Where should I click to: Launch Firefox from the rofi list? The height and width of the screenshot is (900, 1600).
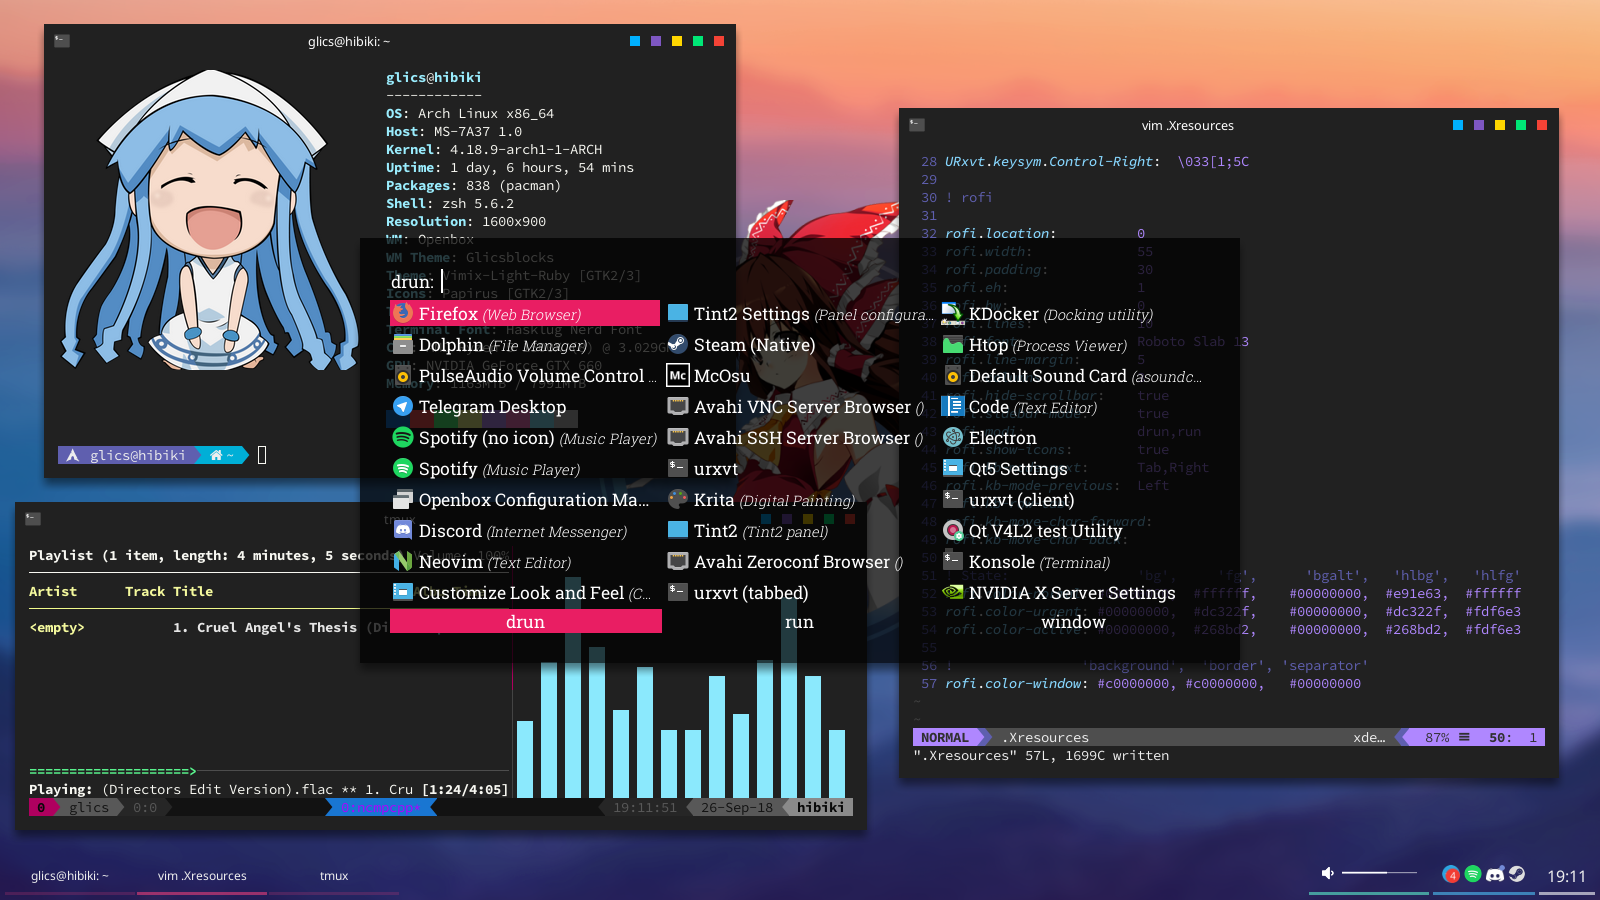click(525, 314)
